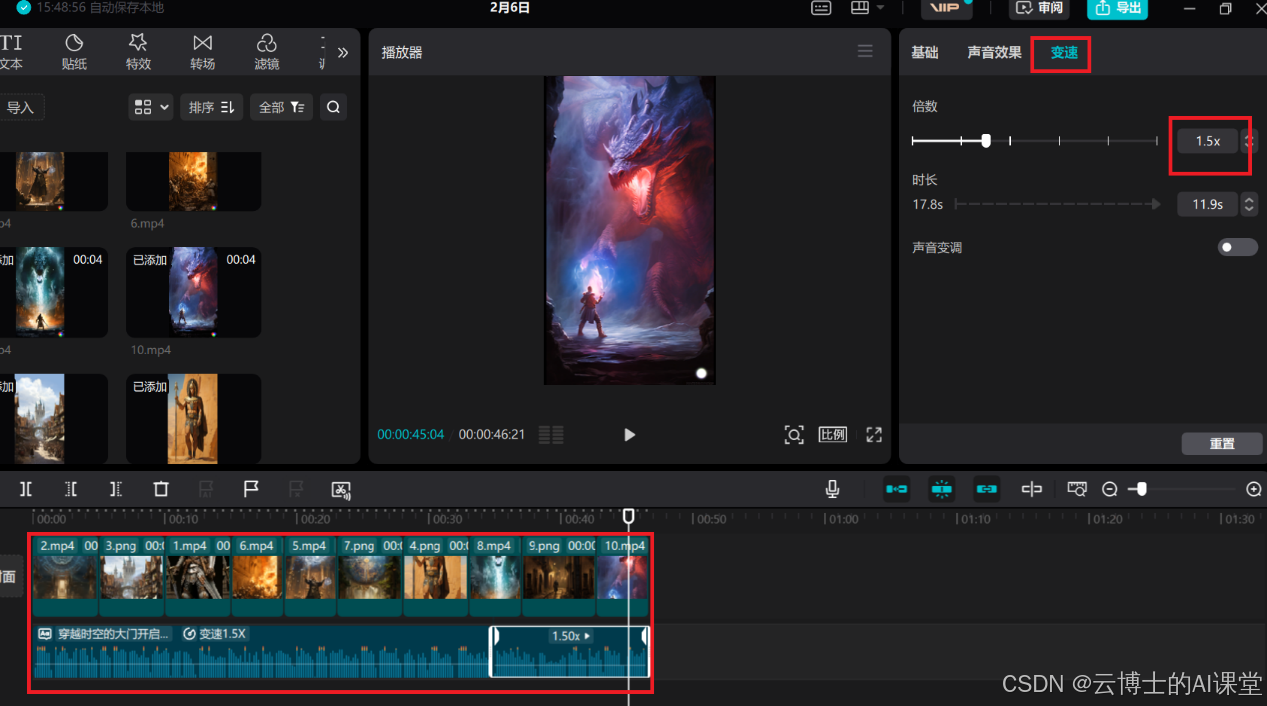Click the timeline zoom slider handle

pyautogui.click(x=1141, y=489)
